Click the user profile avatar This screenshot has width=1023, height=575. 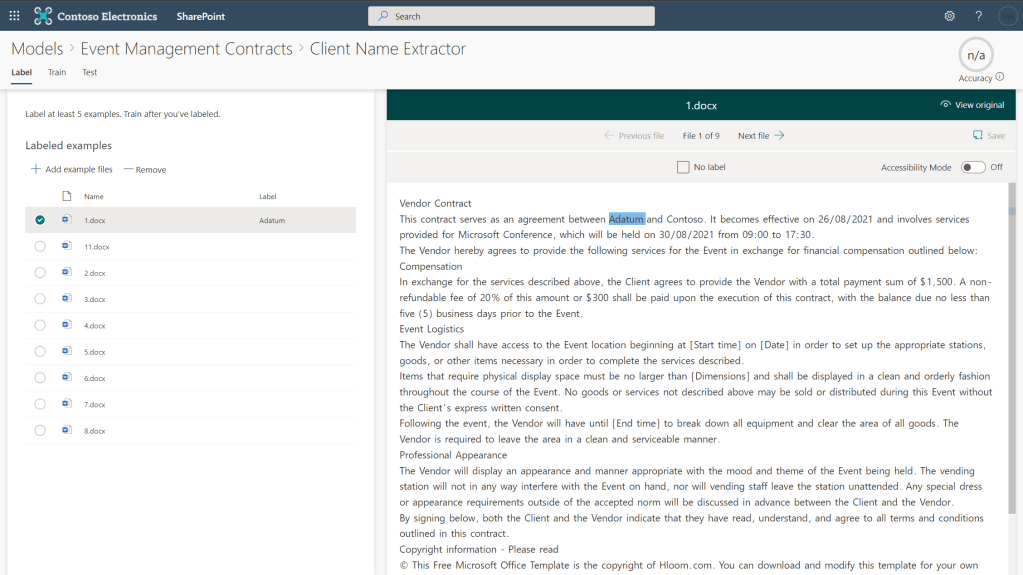pos(1006,16)
